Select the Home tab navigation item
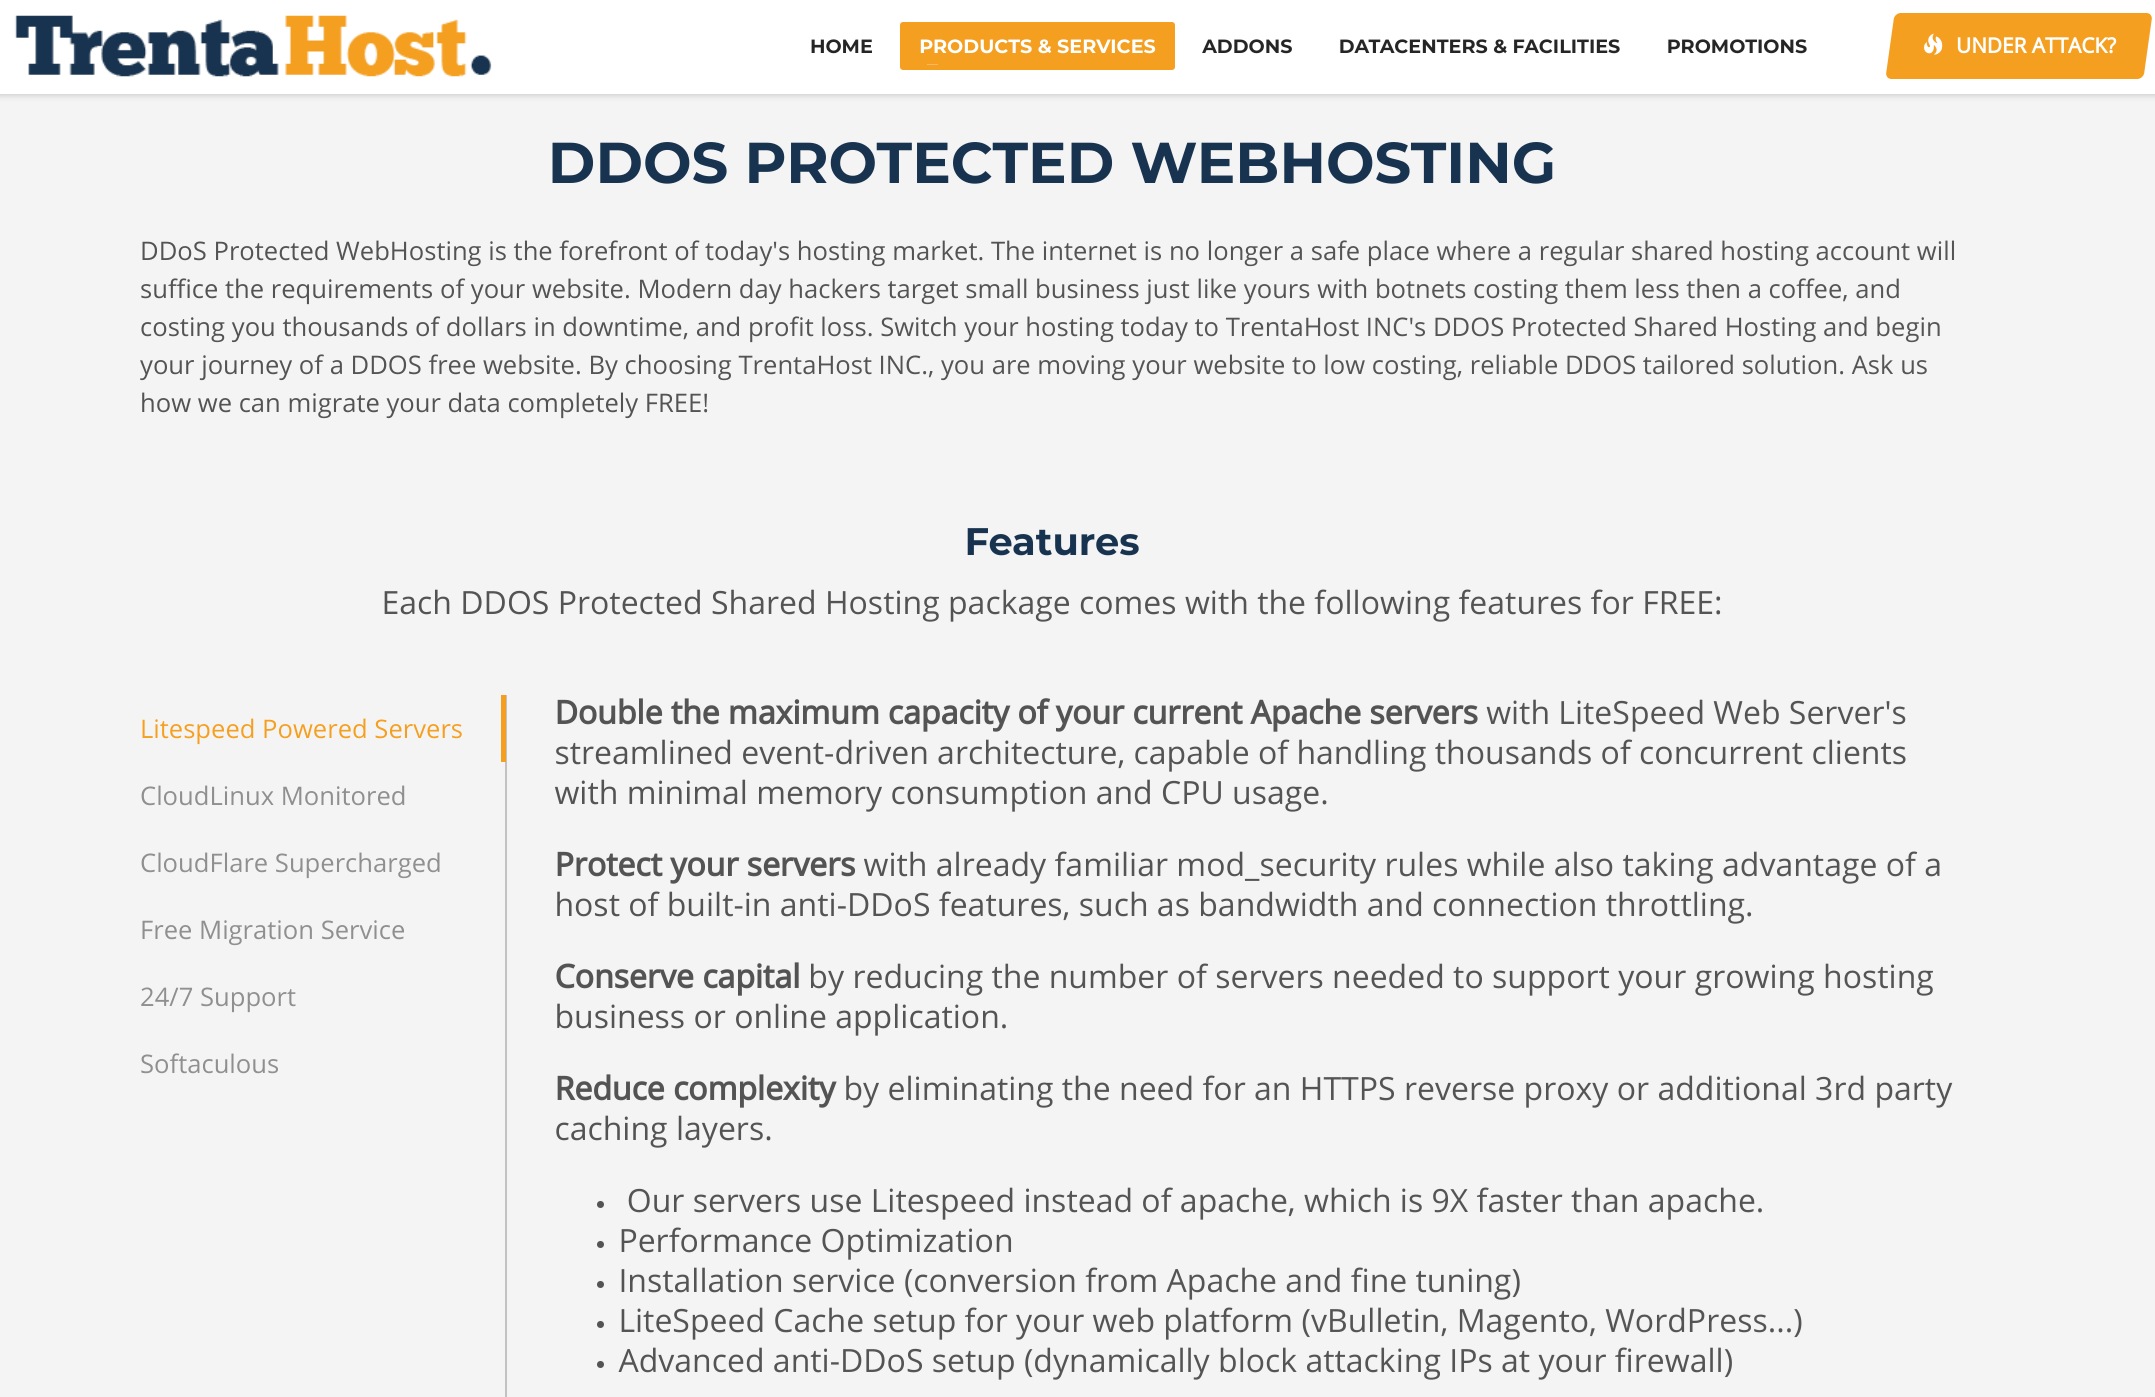The image size is (2155, 1397). click(840, 46)
